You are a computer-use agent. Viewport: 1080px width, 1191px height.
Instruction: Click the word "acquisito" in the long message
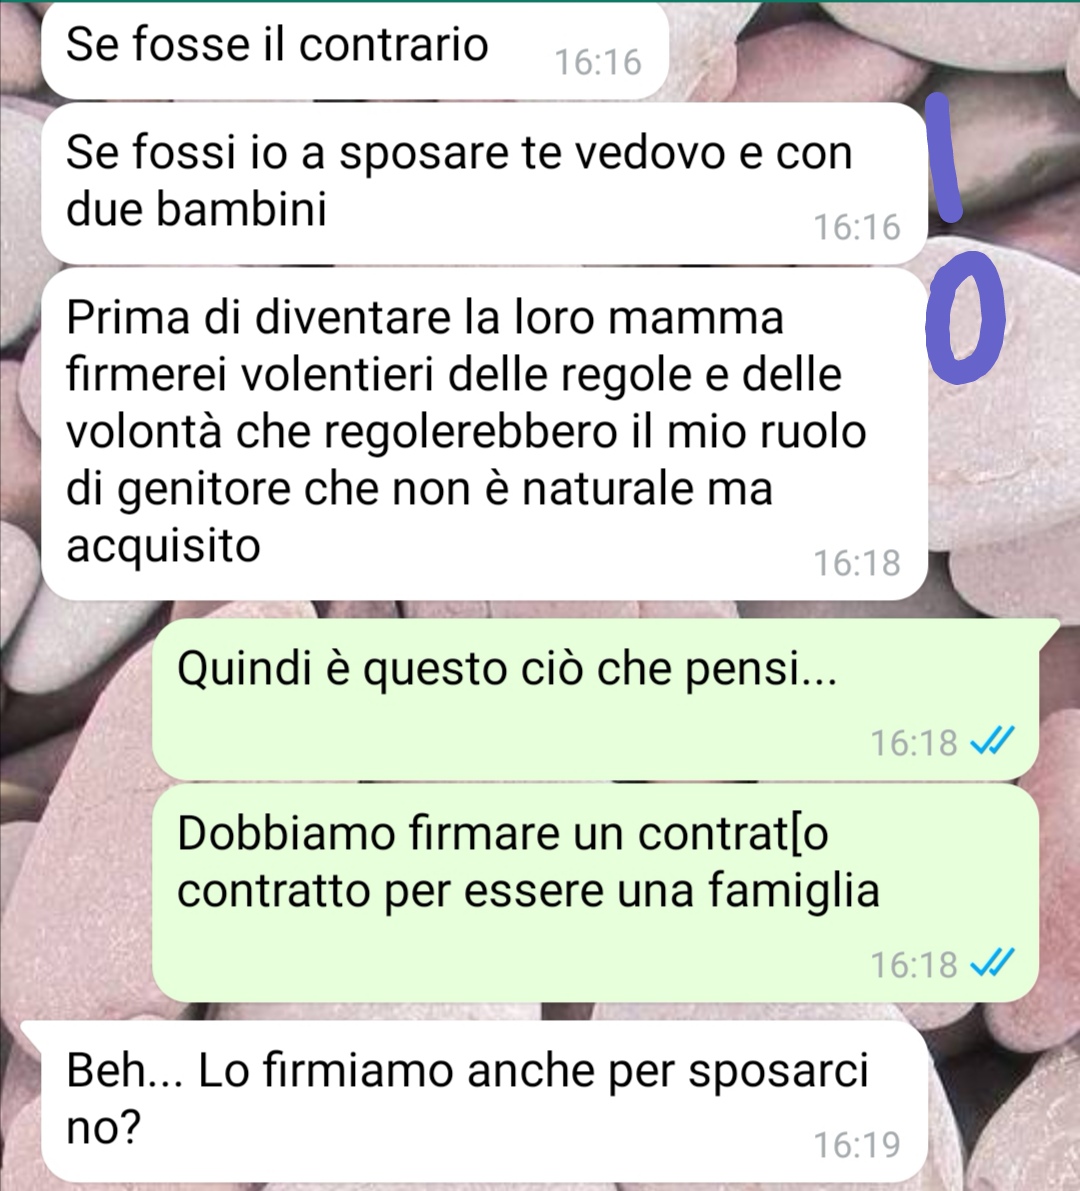coord(163,546)
